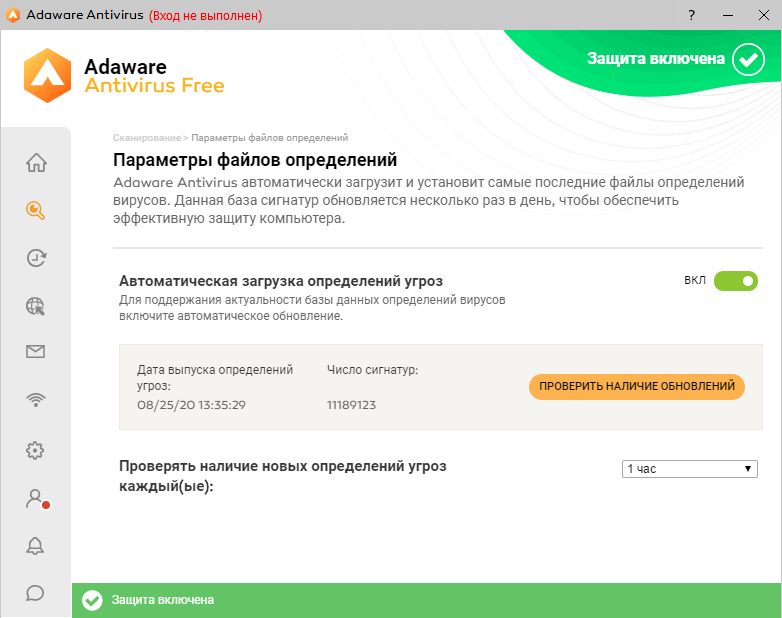Open the account icon with red dot
This screenshot has width=782, height=618.
(x=37, y=499)
